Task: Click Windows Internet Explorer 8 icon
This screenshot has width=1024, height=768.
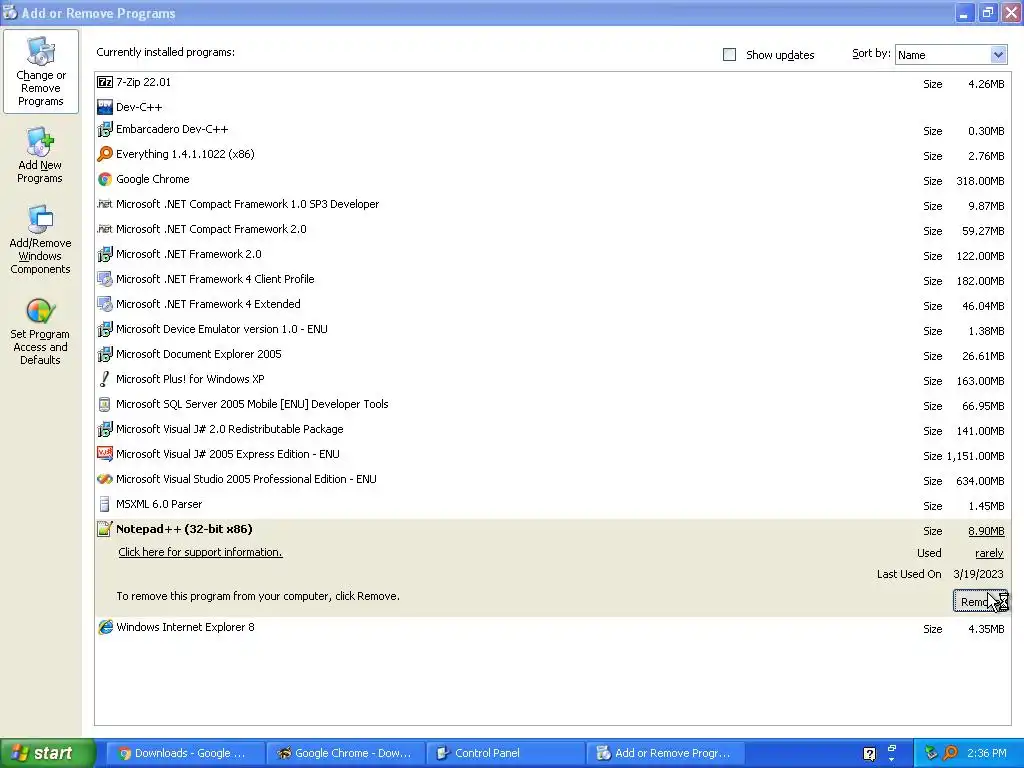Action: click(104, 627)
